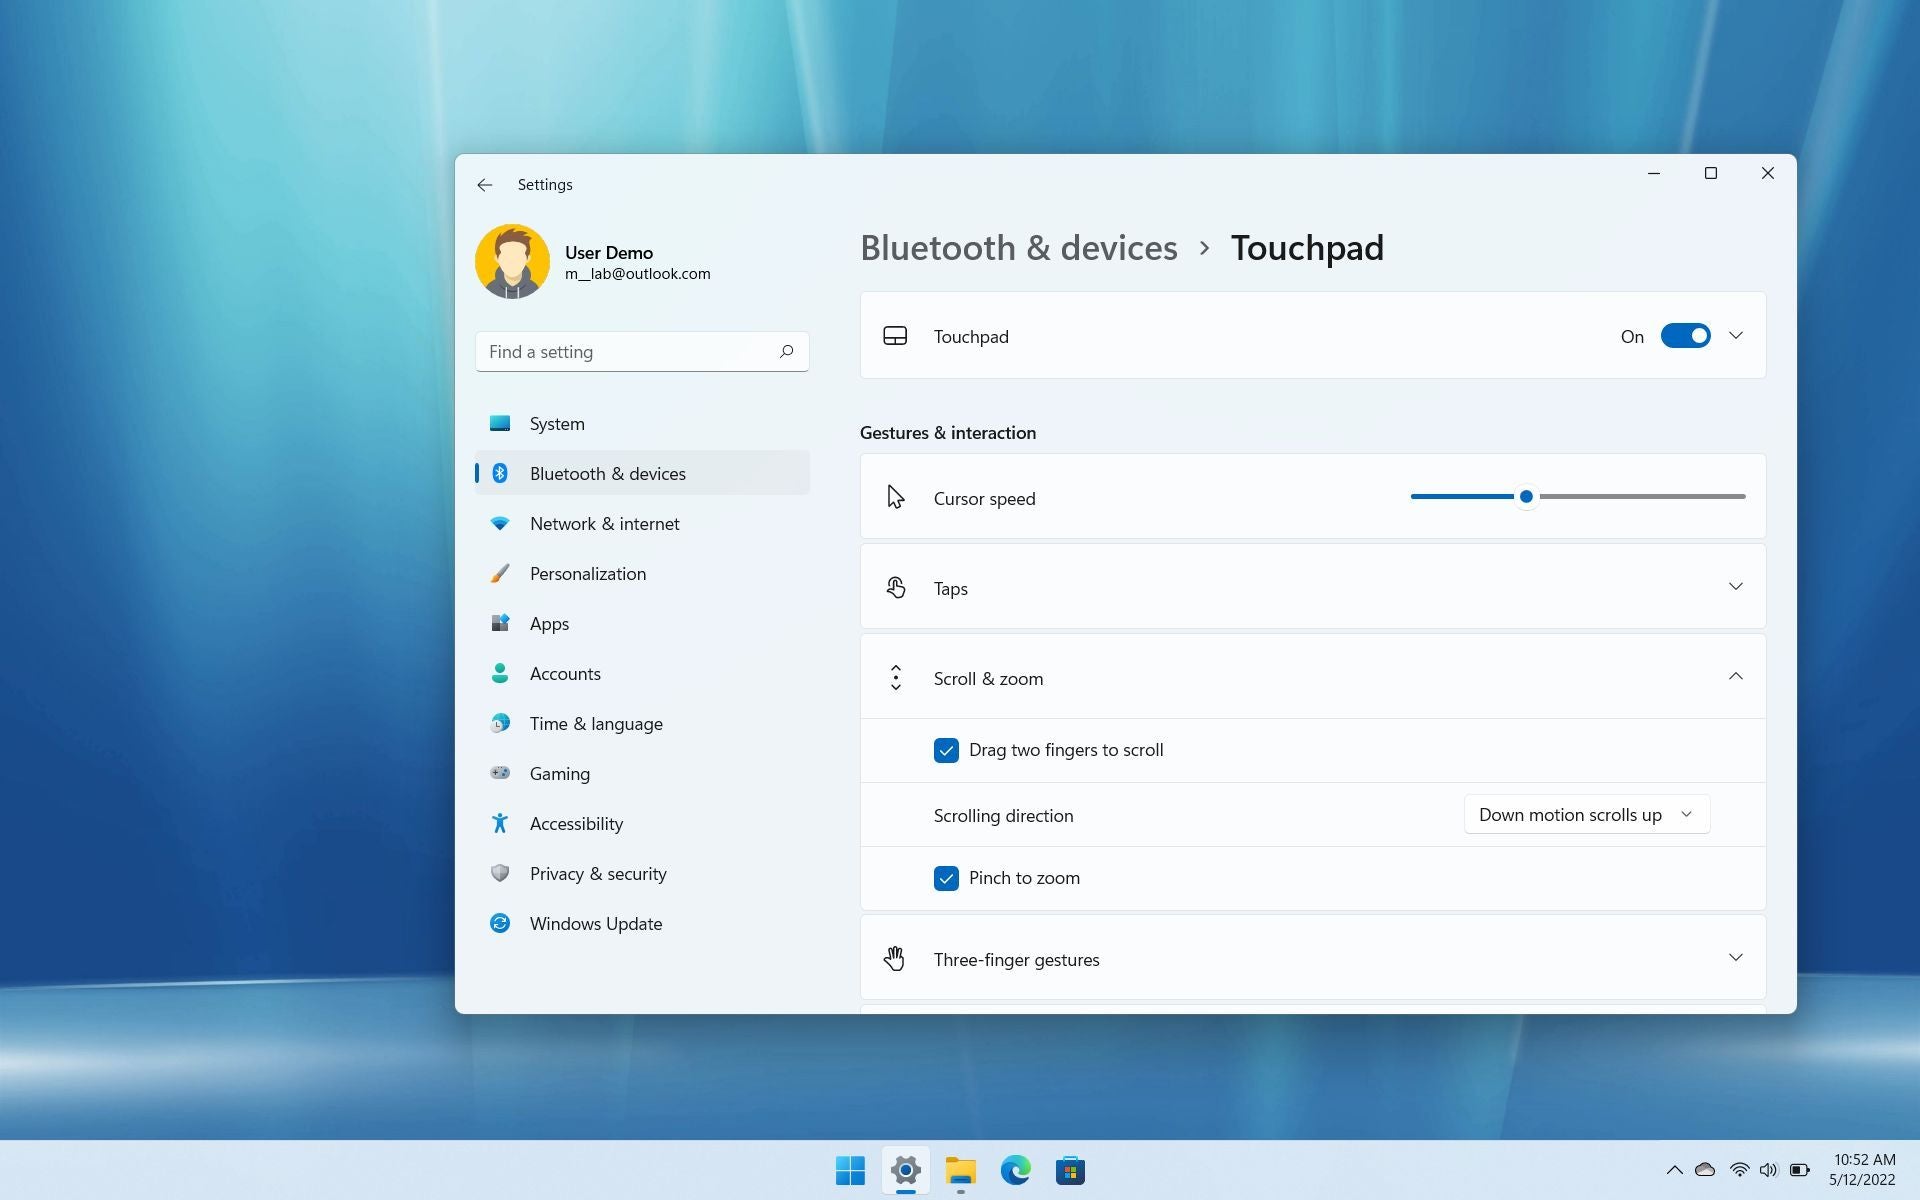The image size is (1920, 1200).
Task: Expand the Taps section
Action: tap(1736, 586)
